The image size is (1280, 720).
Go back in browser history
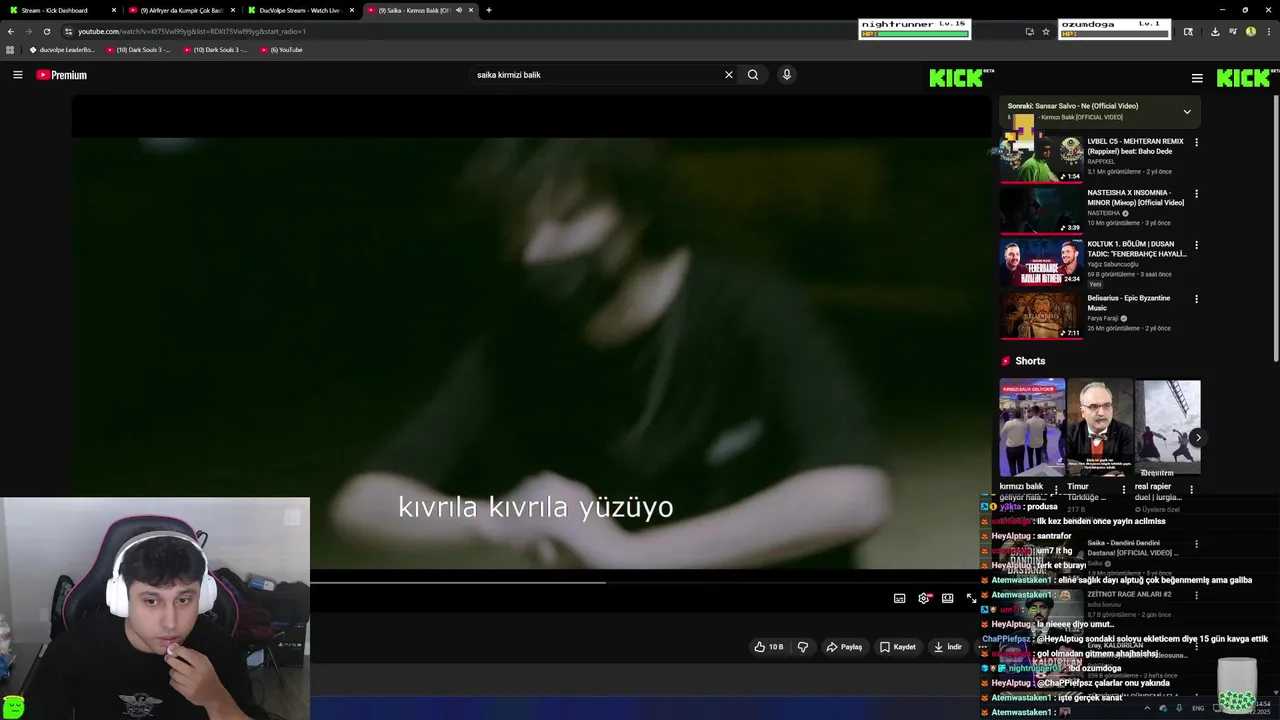pyautogui.click(x=11, y=31)
